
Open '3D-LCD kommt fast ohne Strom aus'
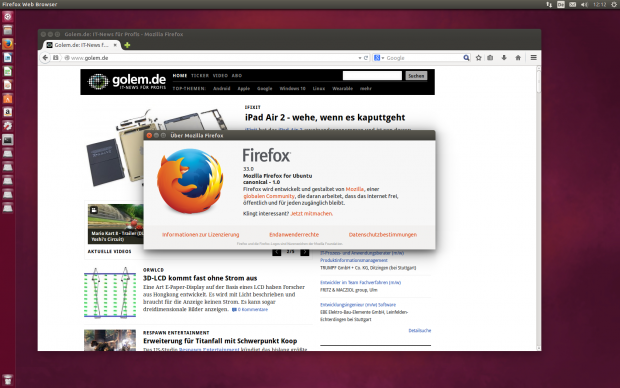tap(200, 278)
